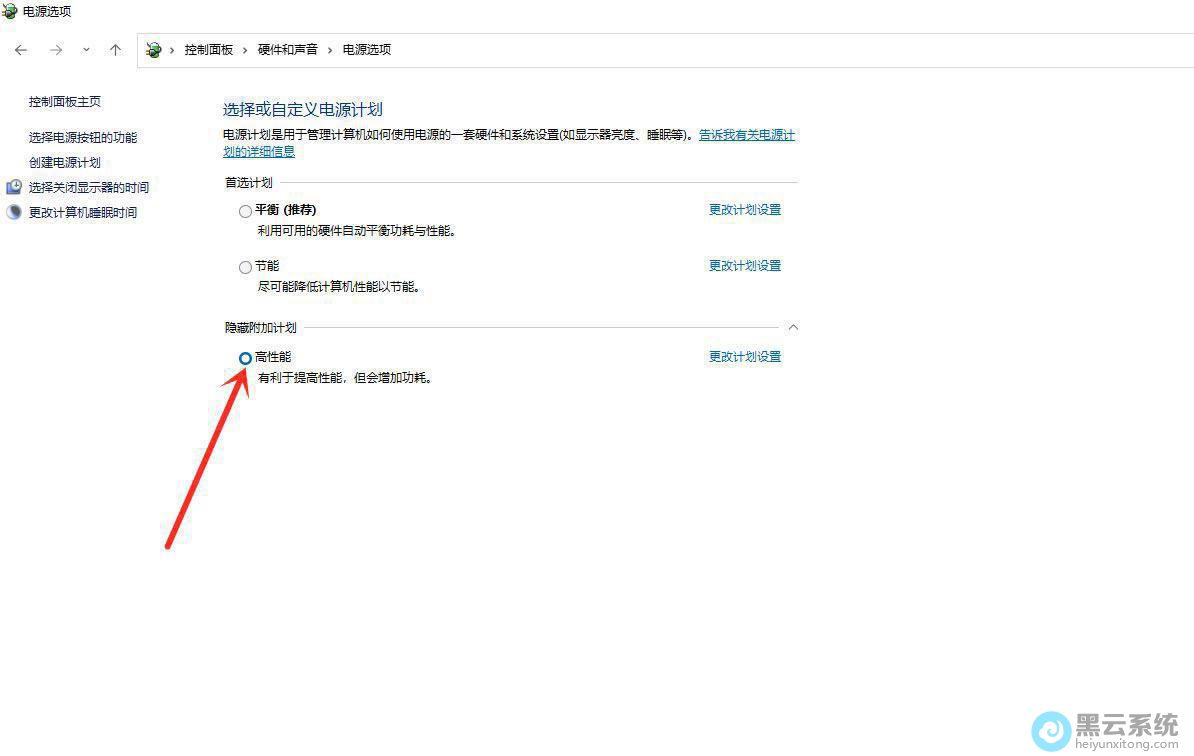This screenshot has height=756, width=1194.
Task: Click the forward navigation arrow
Action: click(55, 50)
